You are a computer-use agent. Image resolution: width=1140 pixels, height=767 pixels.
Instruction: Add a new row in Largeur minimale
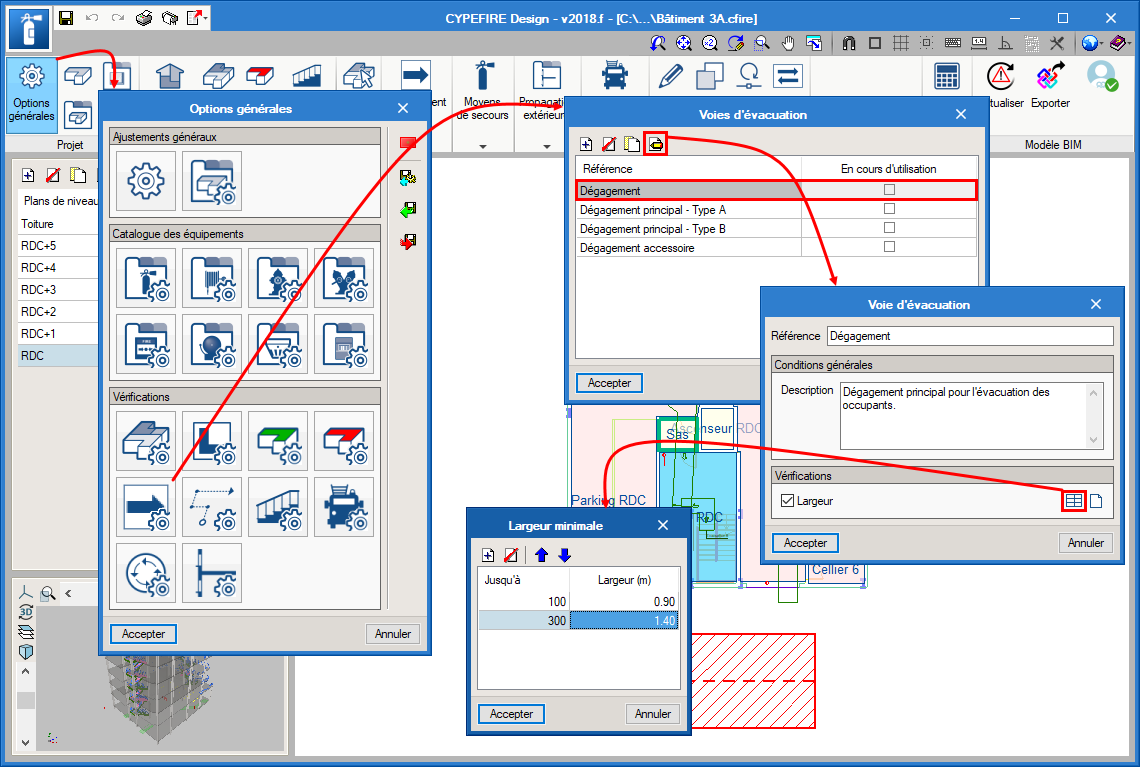point(489,555)
